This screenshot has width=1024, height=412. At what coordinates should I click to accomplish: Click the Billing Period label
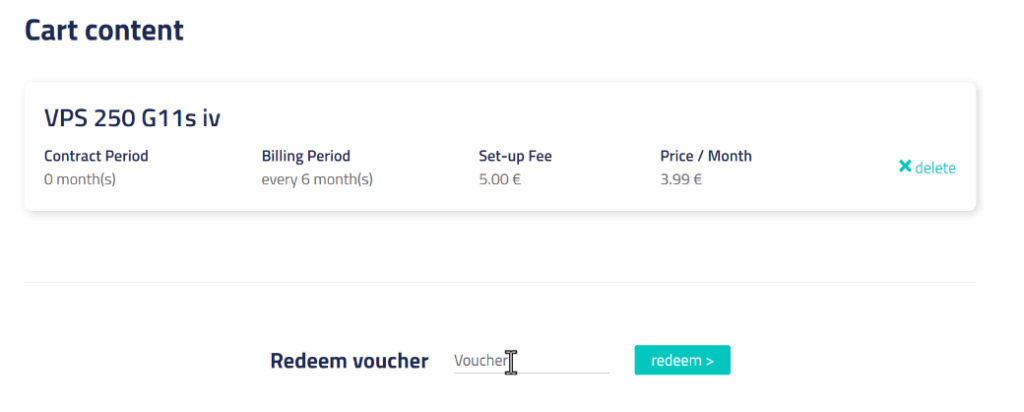(306, 156)
